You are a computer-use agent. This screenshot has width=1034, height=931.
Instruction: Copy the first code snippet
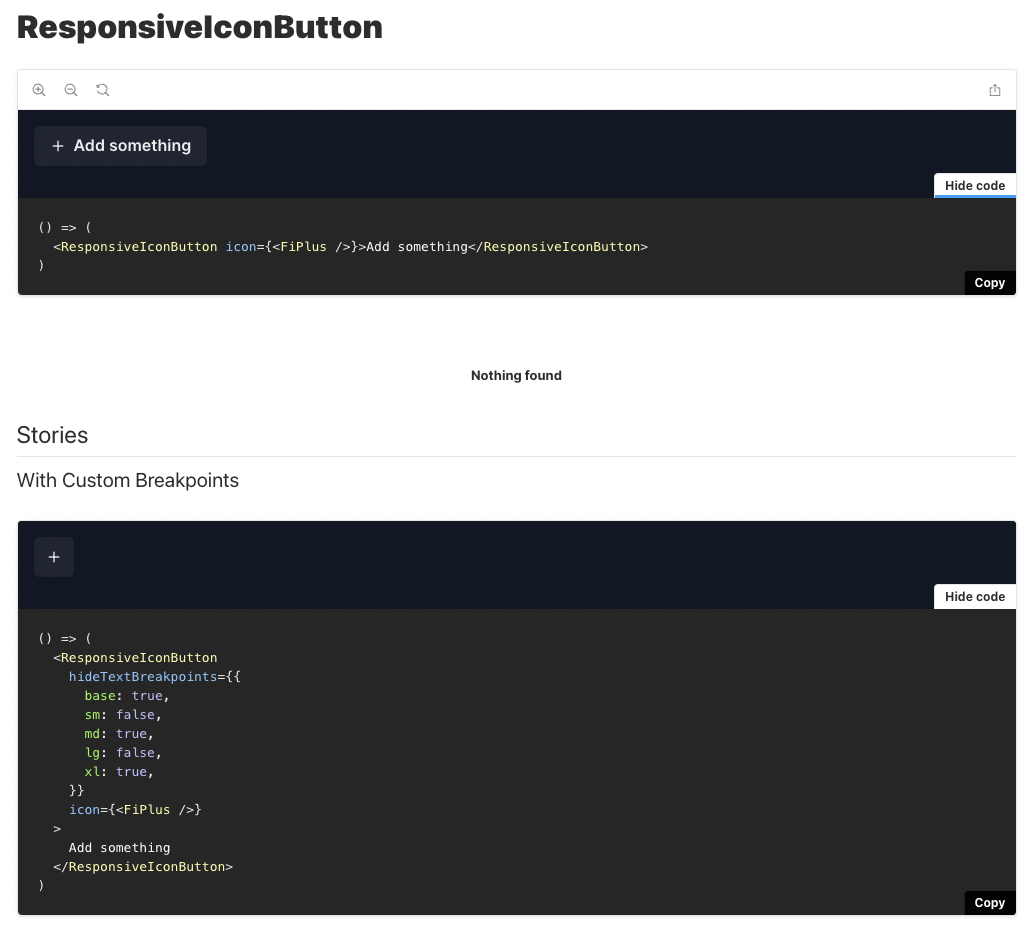(989, 282)
